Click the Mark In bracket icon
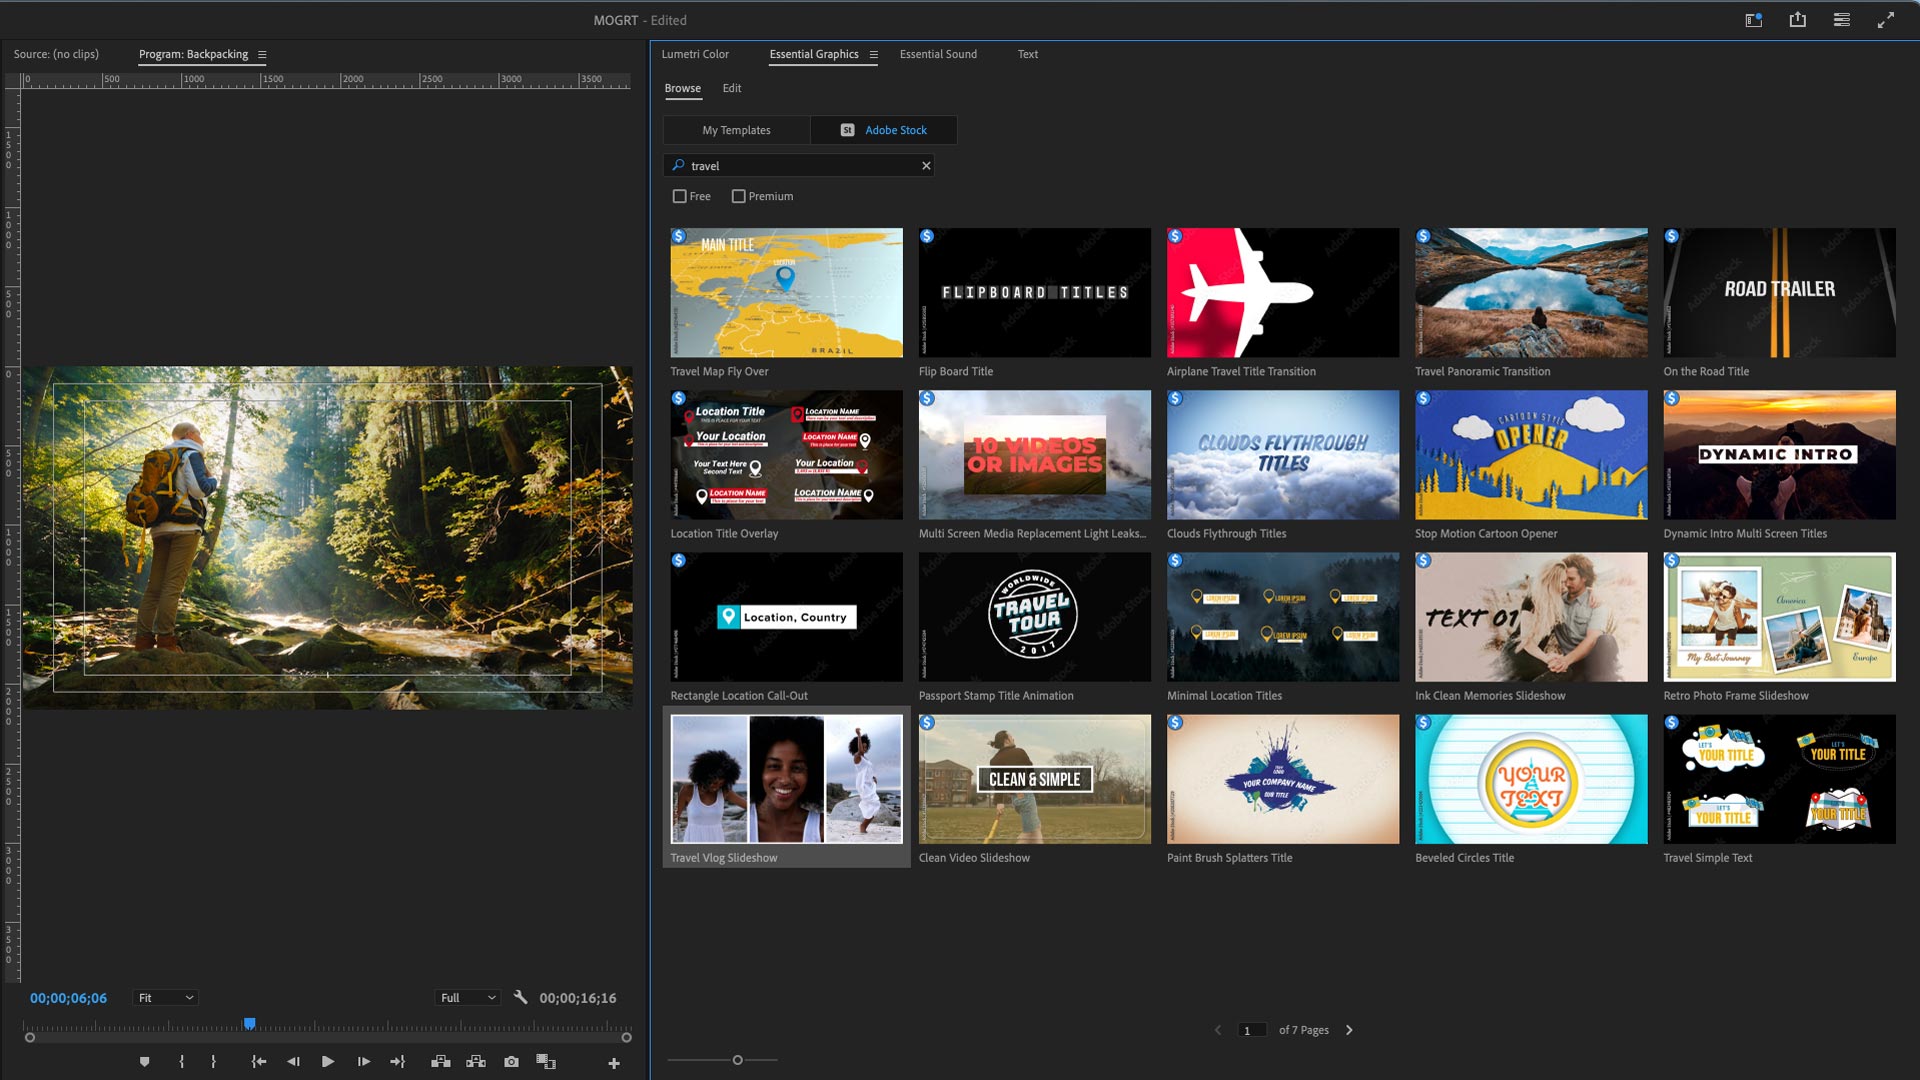 coord(181,1062)
